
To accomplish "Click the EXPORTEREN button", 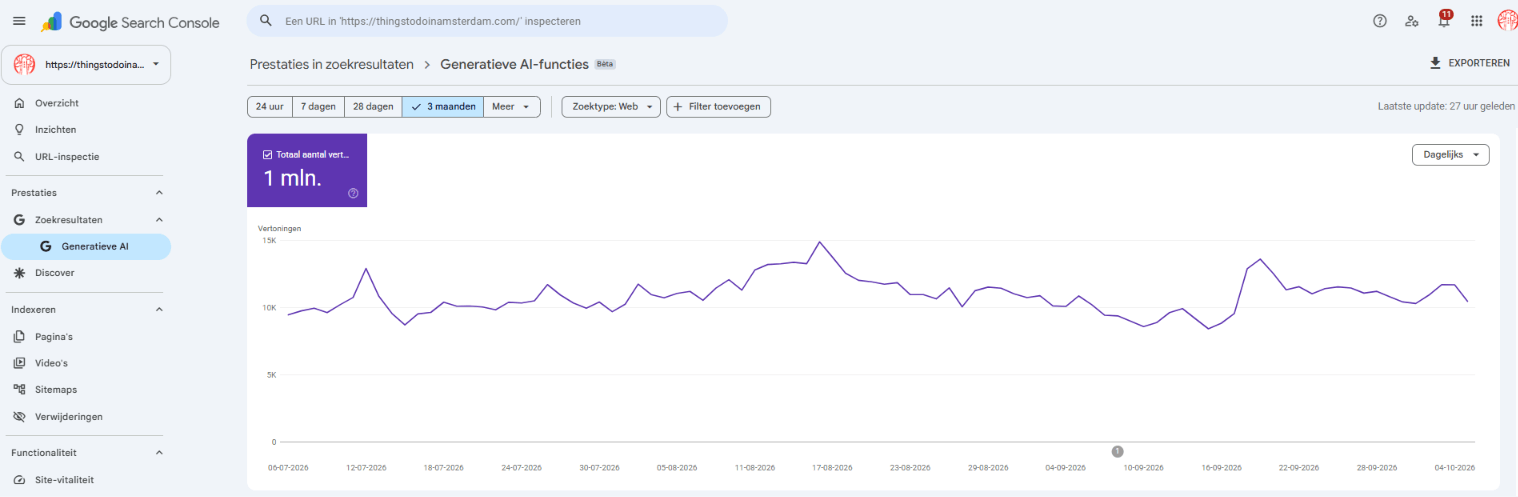I will point(1469,63).
